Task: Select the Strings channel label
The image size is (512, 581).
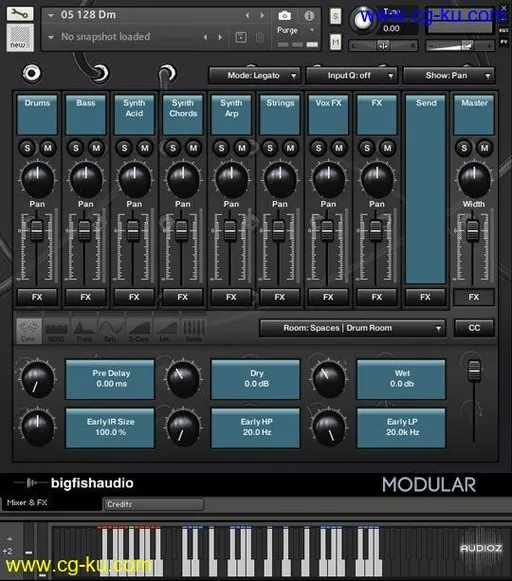Action: tap(280, 114)
